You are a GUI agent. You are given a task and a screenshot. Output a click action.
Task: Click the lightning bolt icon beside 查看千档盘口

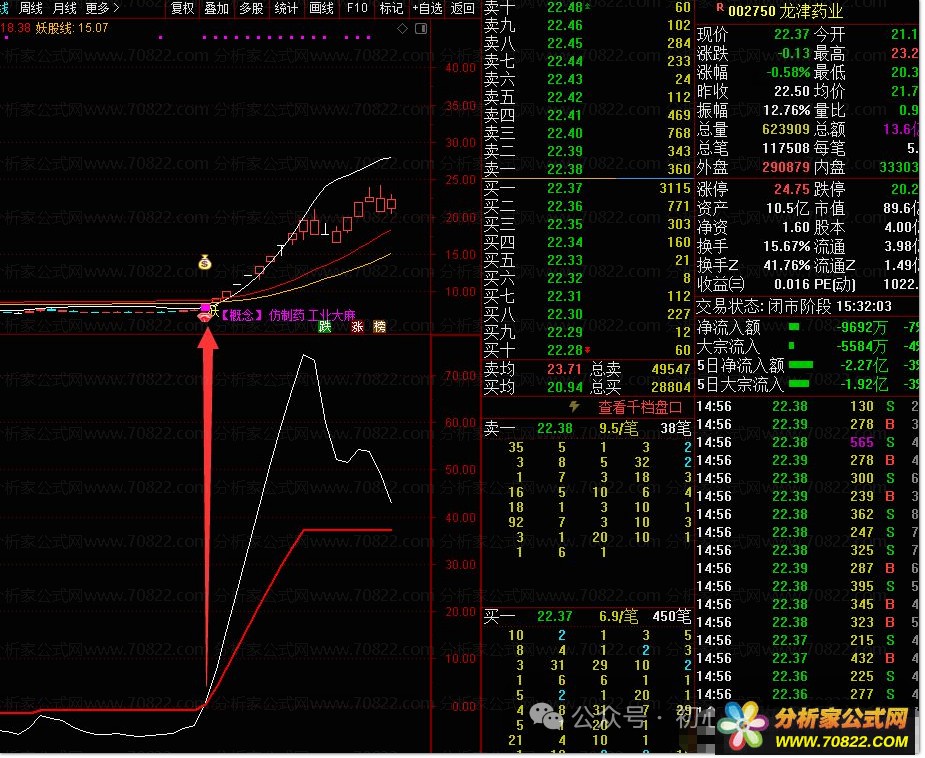574,406
